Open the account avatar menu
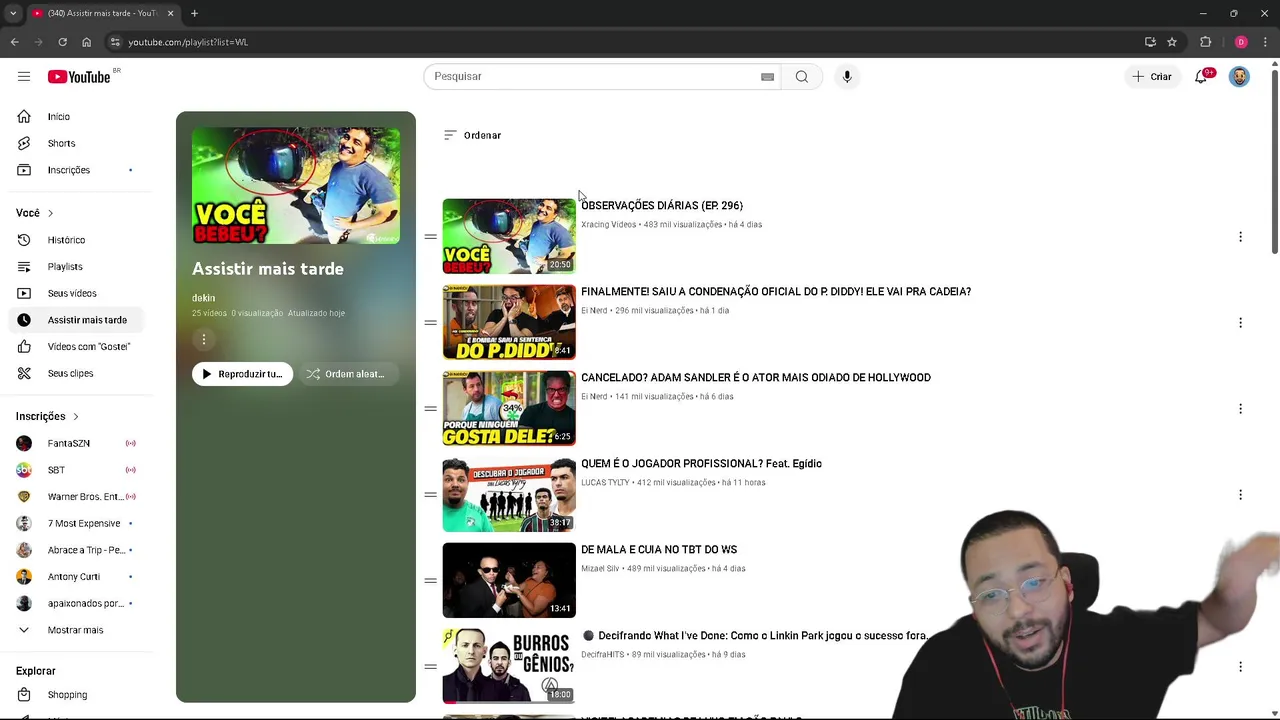 [x=1239, y=76]
